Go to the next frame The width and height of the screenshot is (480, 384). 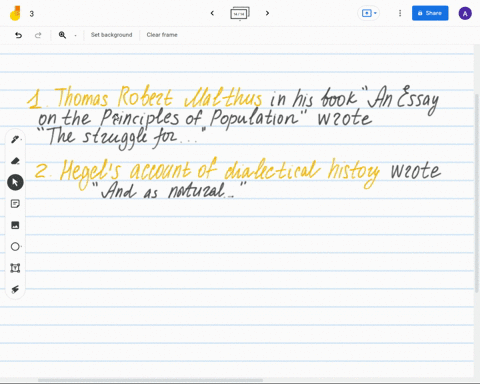267,13
